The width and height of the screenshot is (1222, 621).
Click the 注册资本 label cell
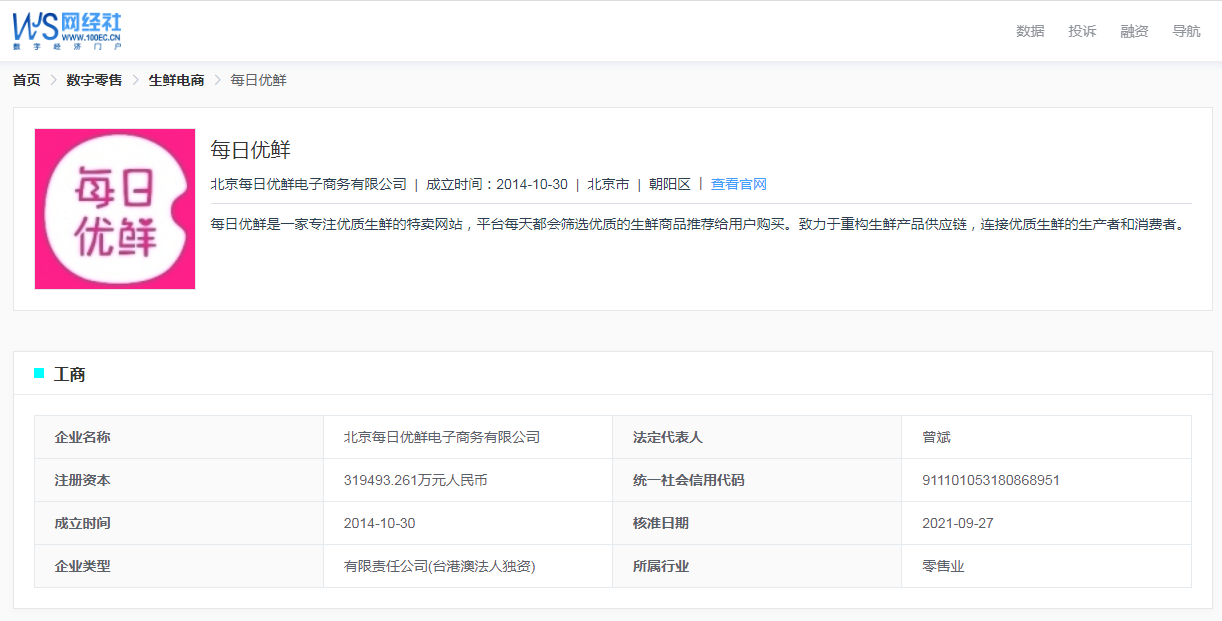tap(179, 480)
